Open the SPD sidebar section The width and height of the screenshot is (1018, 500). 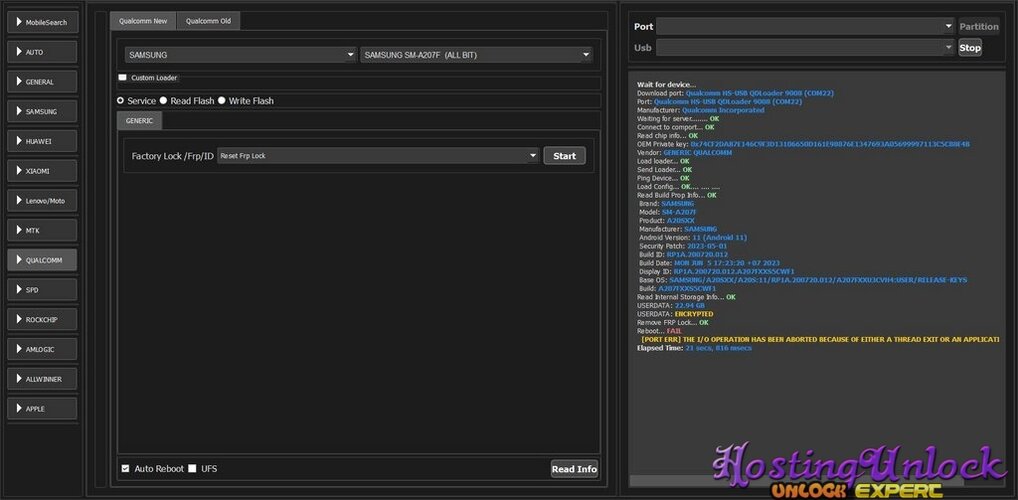pos(42,290)
